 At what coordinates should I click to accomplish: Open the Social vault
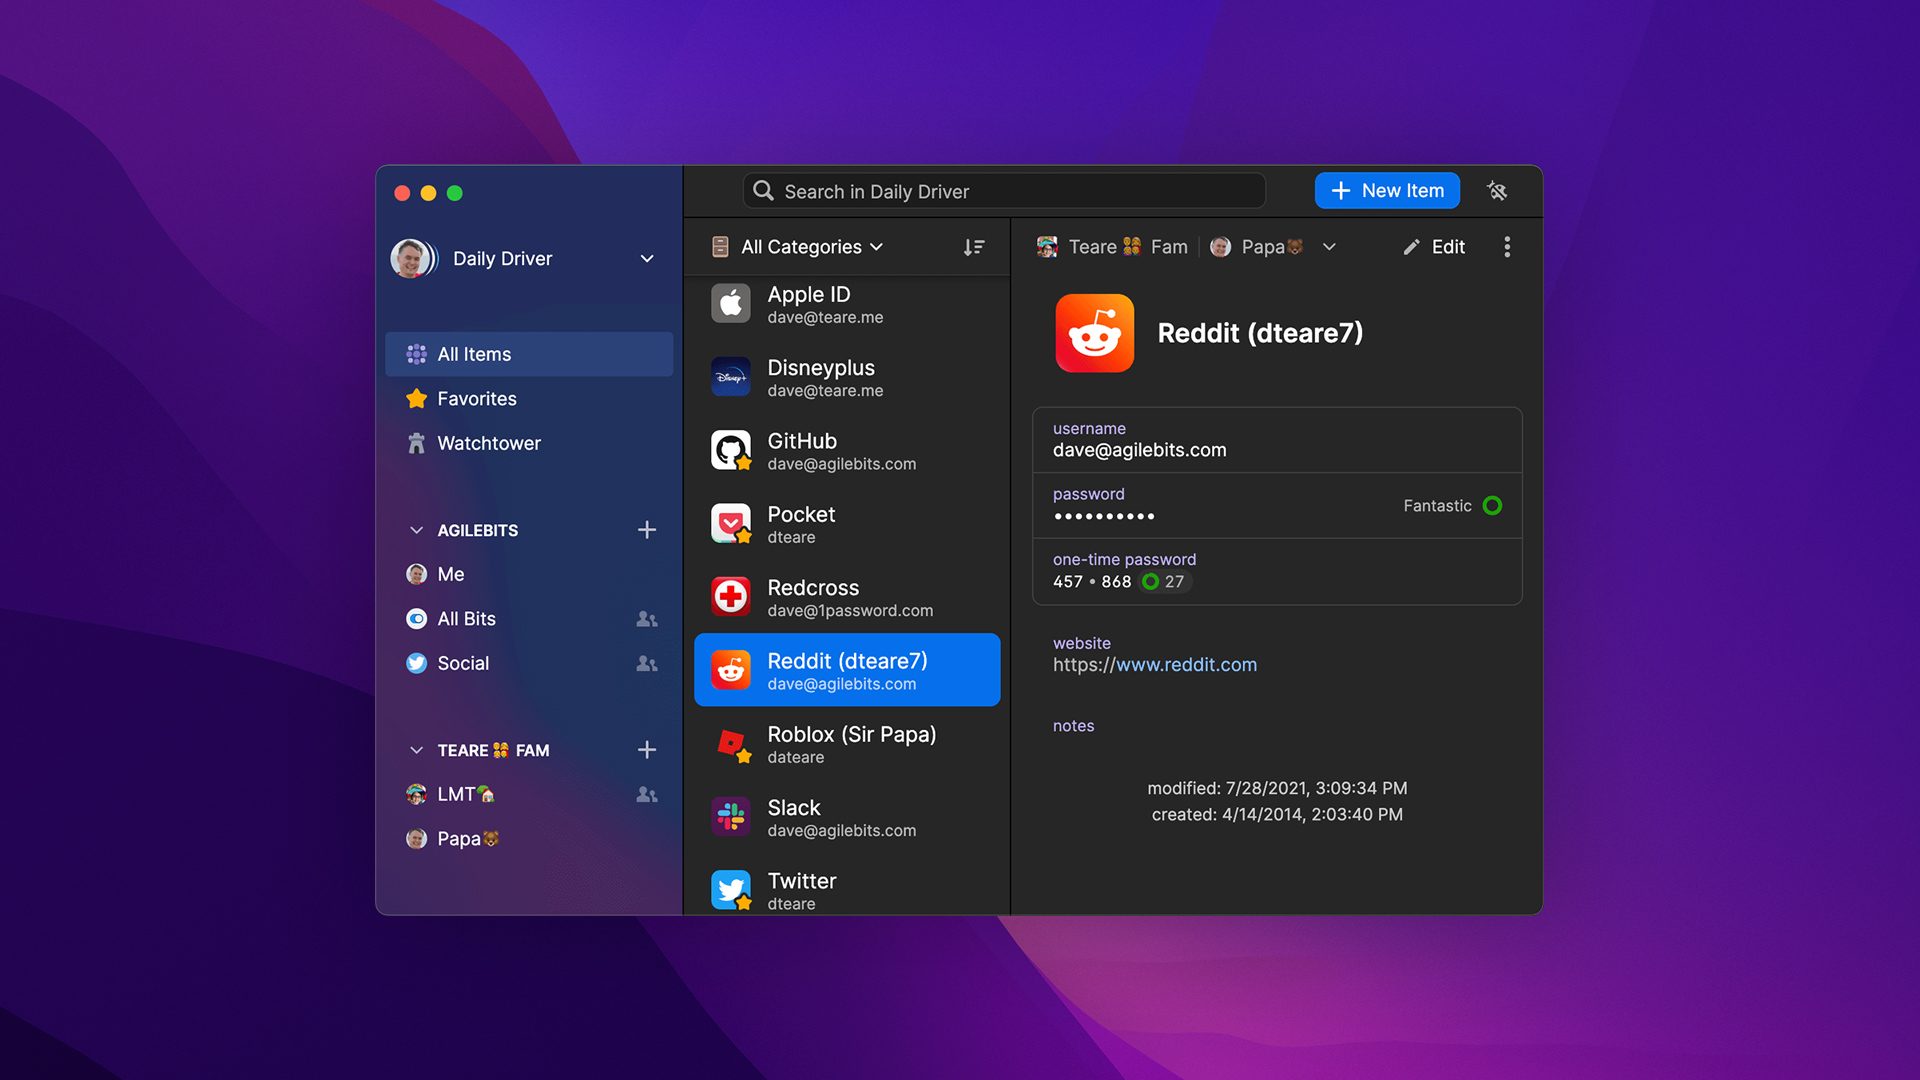tap(463, 663)
